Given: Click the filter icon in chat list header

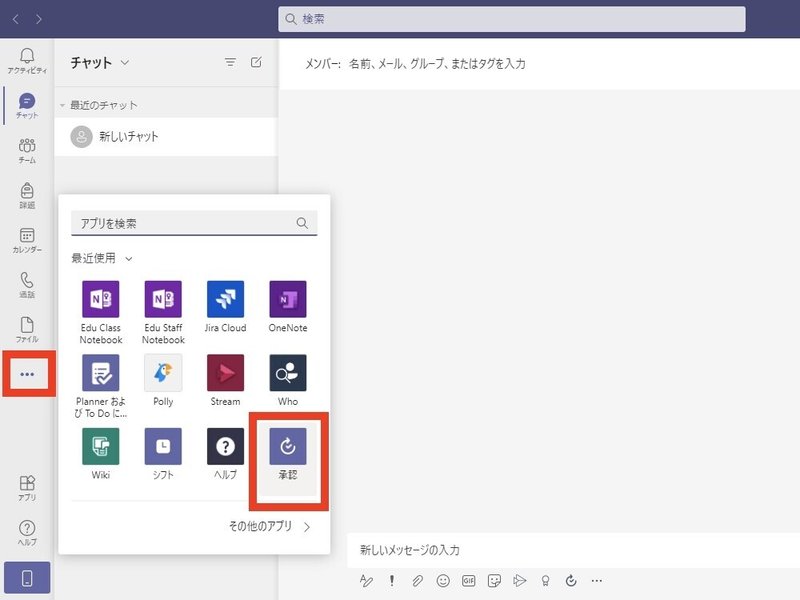Looking at the screenshot, I should (230, 62).
